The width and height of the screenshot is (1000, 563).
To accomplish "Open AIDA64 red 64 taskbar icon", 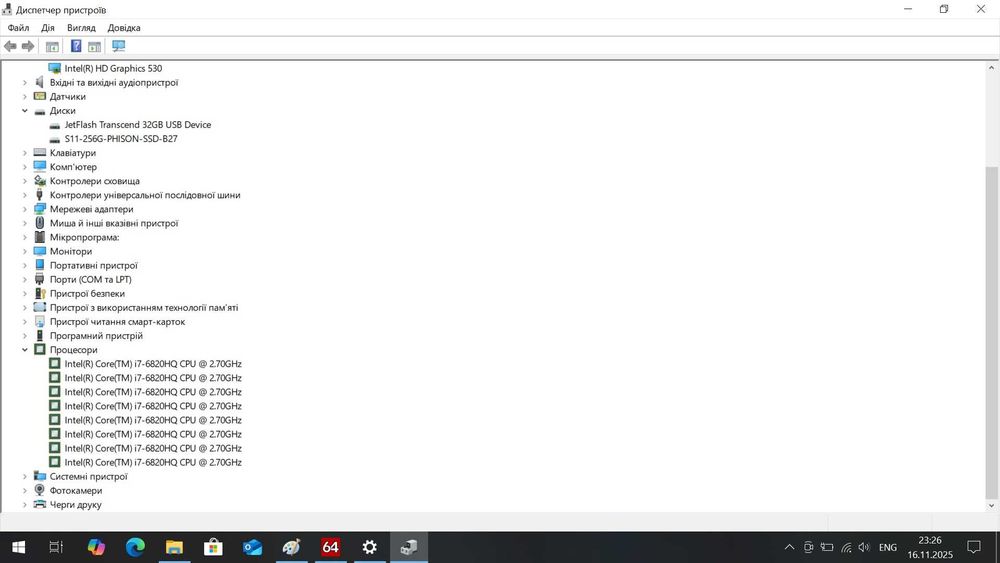I will point(330,547).
